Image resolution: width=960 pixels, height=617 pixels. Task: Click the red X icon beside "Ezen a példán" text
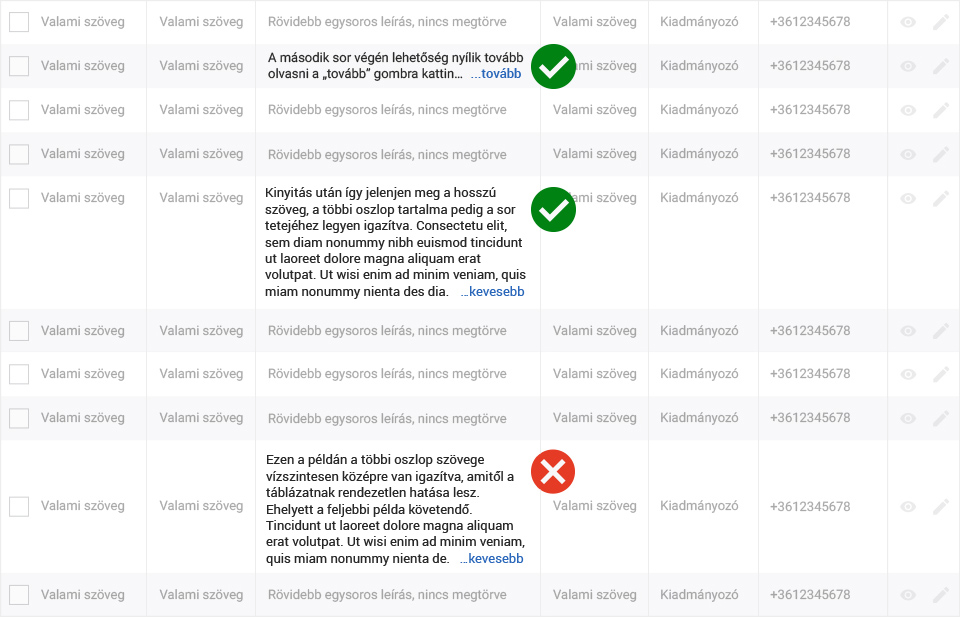pyautogui.click(x=553, y=472)
